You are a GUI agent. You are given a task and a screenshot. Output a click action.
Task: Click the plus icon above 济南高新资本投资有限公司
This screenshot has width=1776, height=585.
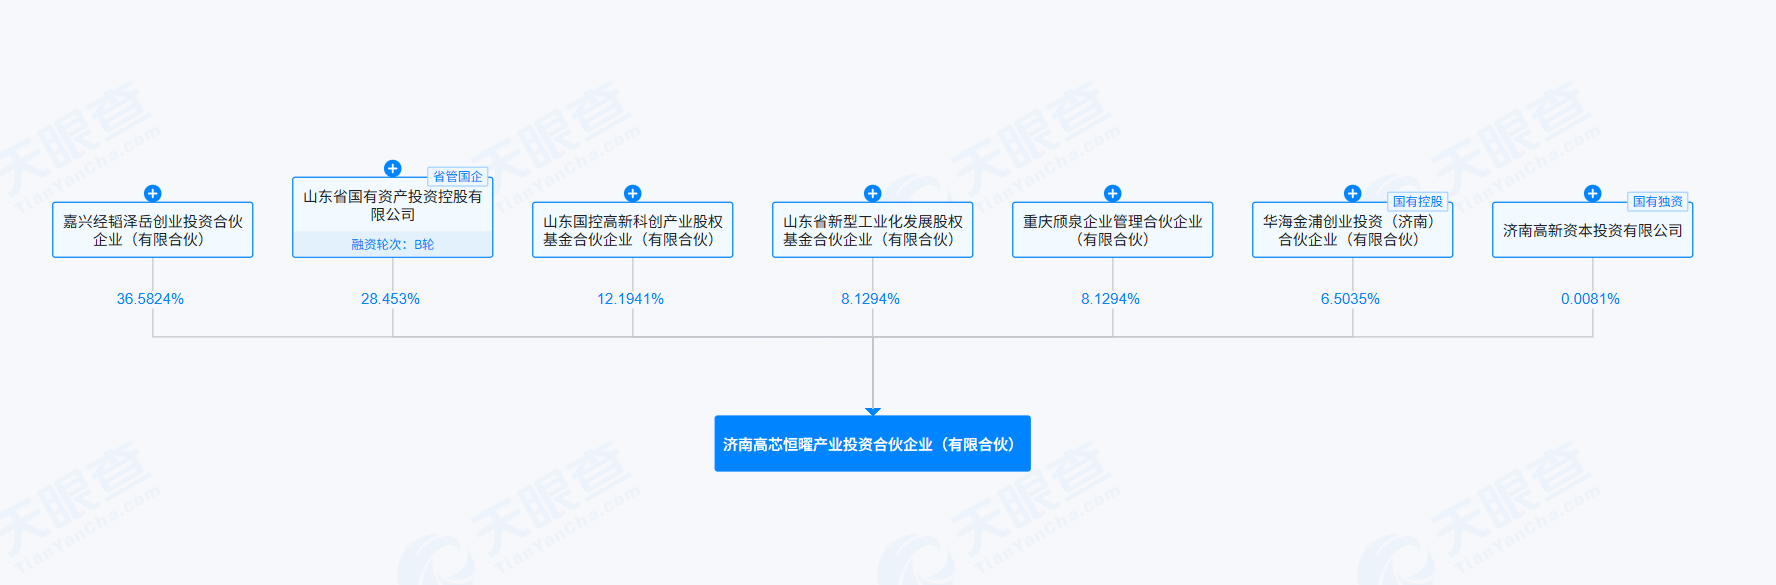click(1592, 193)
